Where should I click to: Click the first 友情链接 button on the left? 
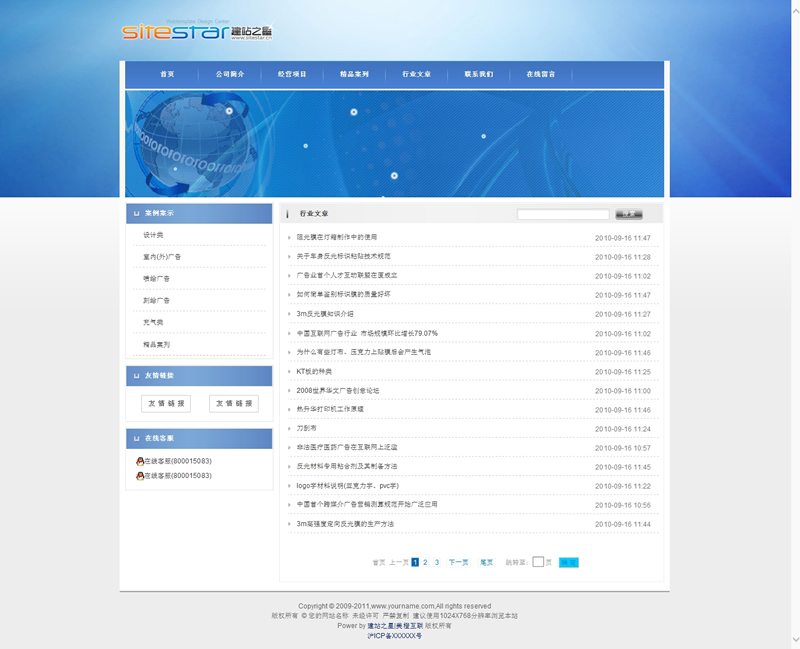coord(166,404)
